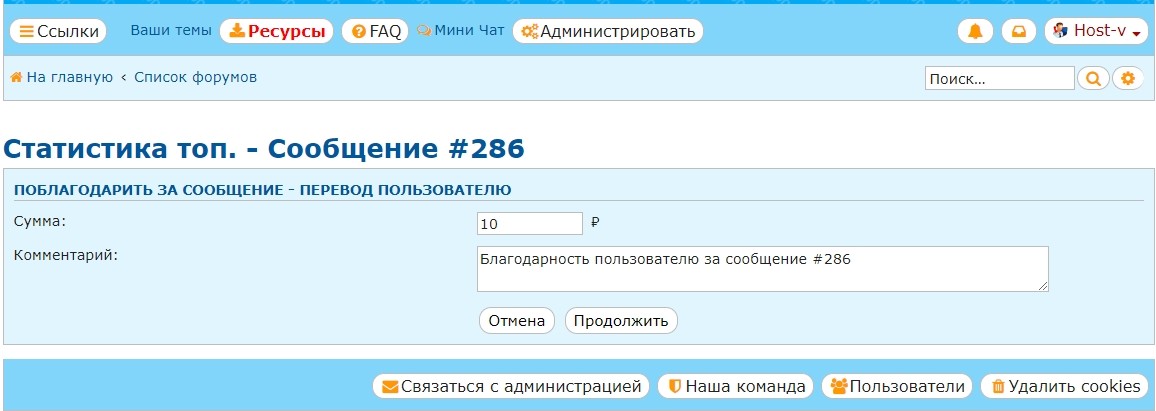The width and height of the screenshot is (1156, 411).
Task: Click the home icon in breadcrumbs
Action: [x=16, y=77]
